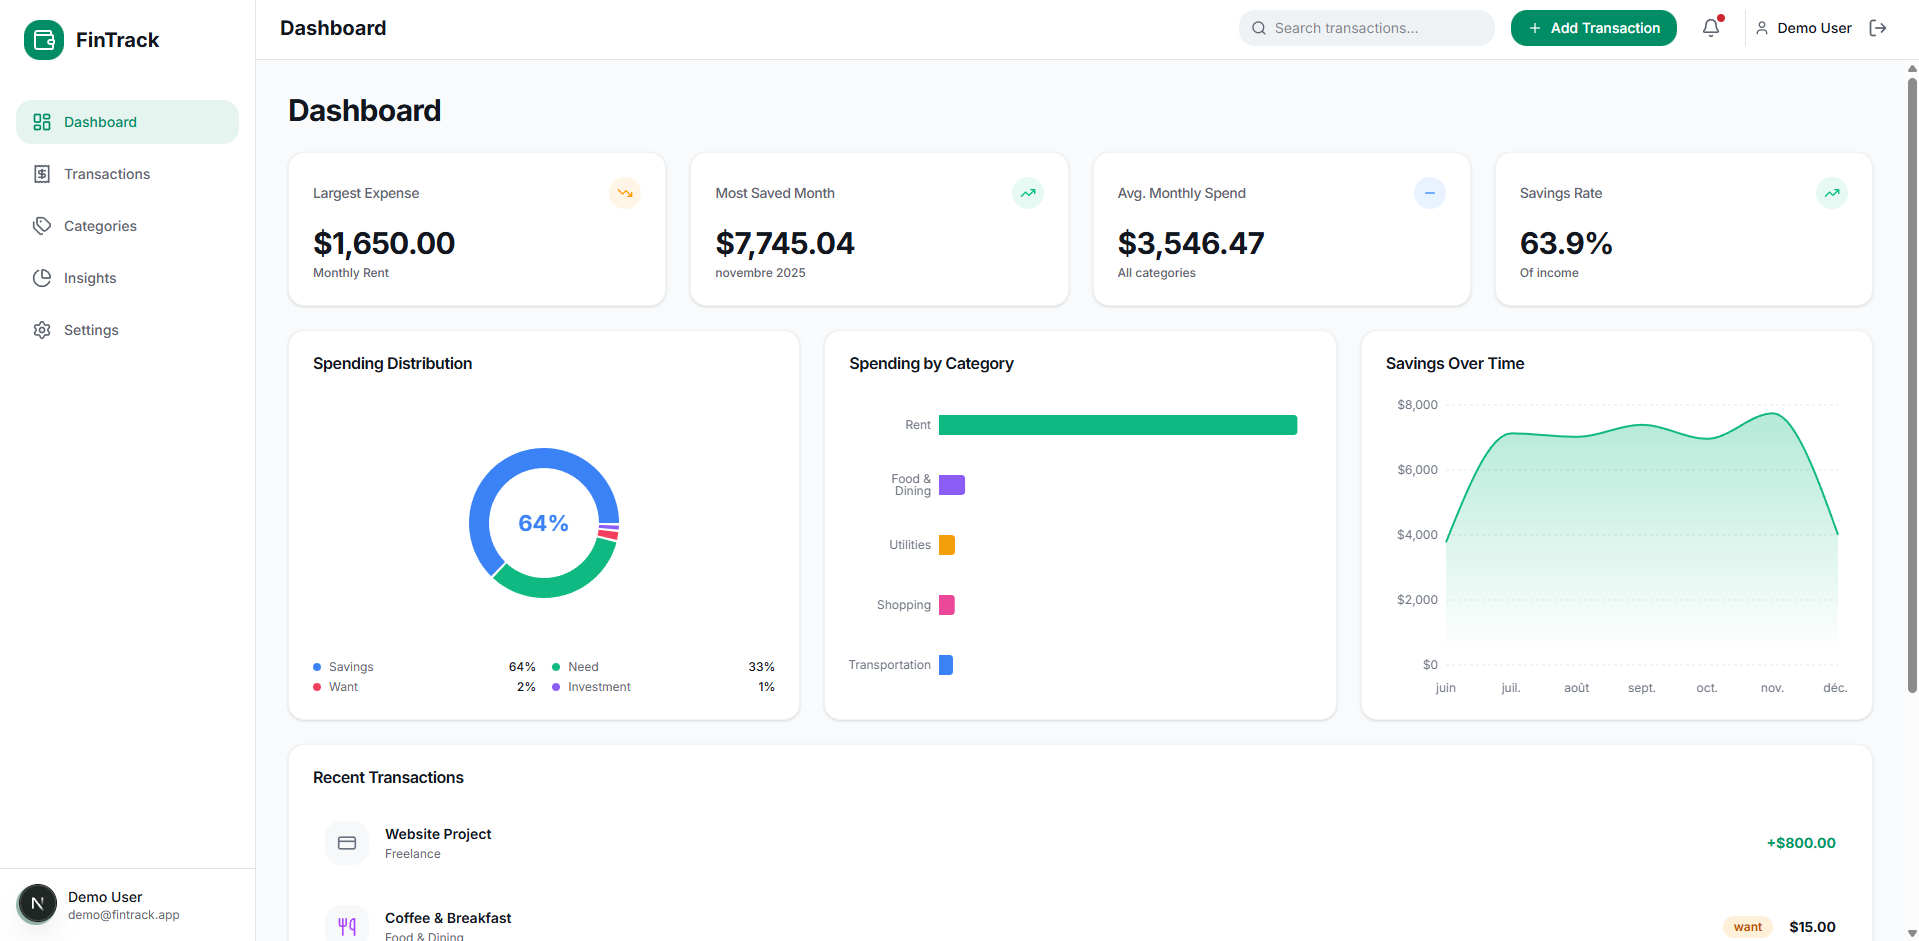Open the notification bell

coord(1710,27)
